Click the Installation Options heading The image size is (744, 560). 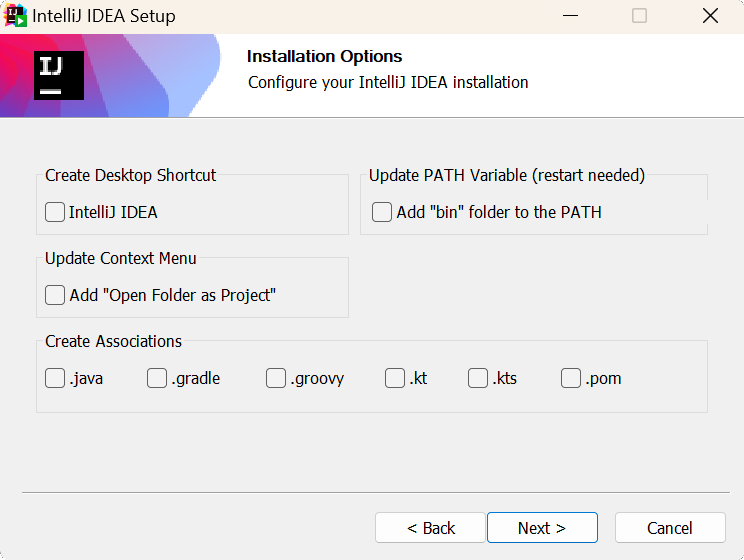point(325,56)
